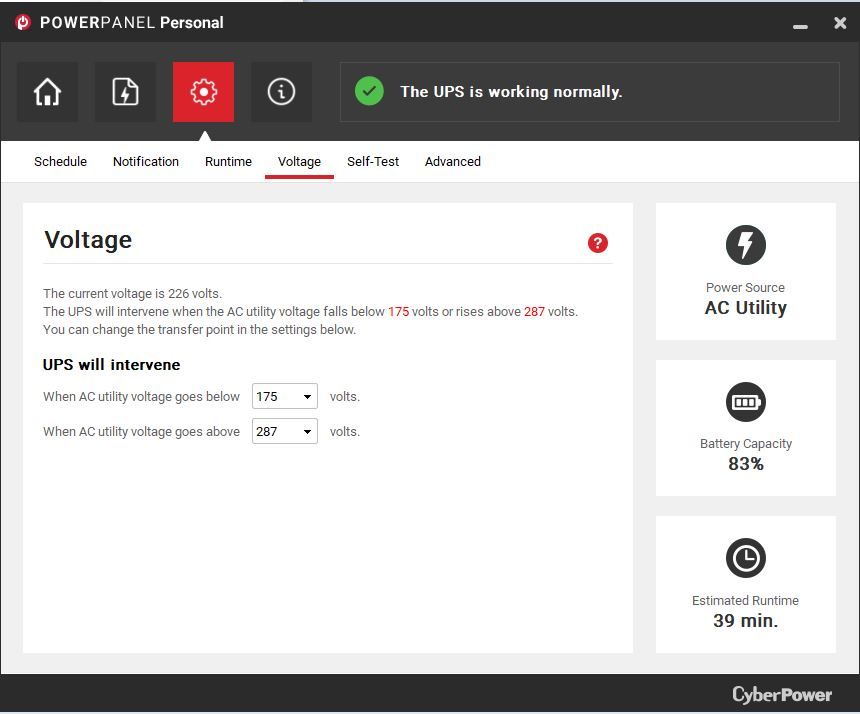The height and width of the screenshot is (714, 860).
Task: Click 'The current voltage is 226 volts.' text
Action: 132,293
